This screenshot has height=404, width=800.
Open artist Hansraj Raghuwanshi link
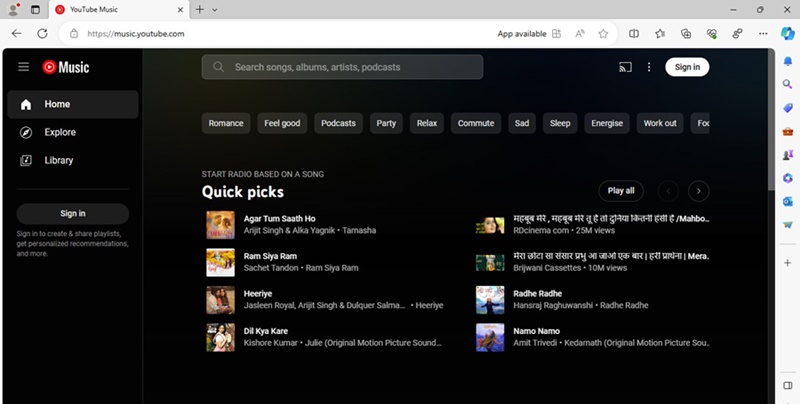(x=553, y=306)
